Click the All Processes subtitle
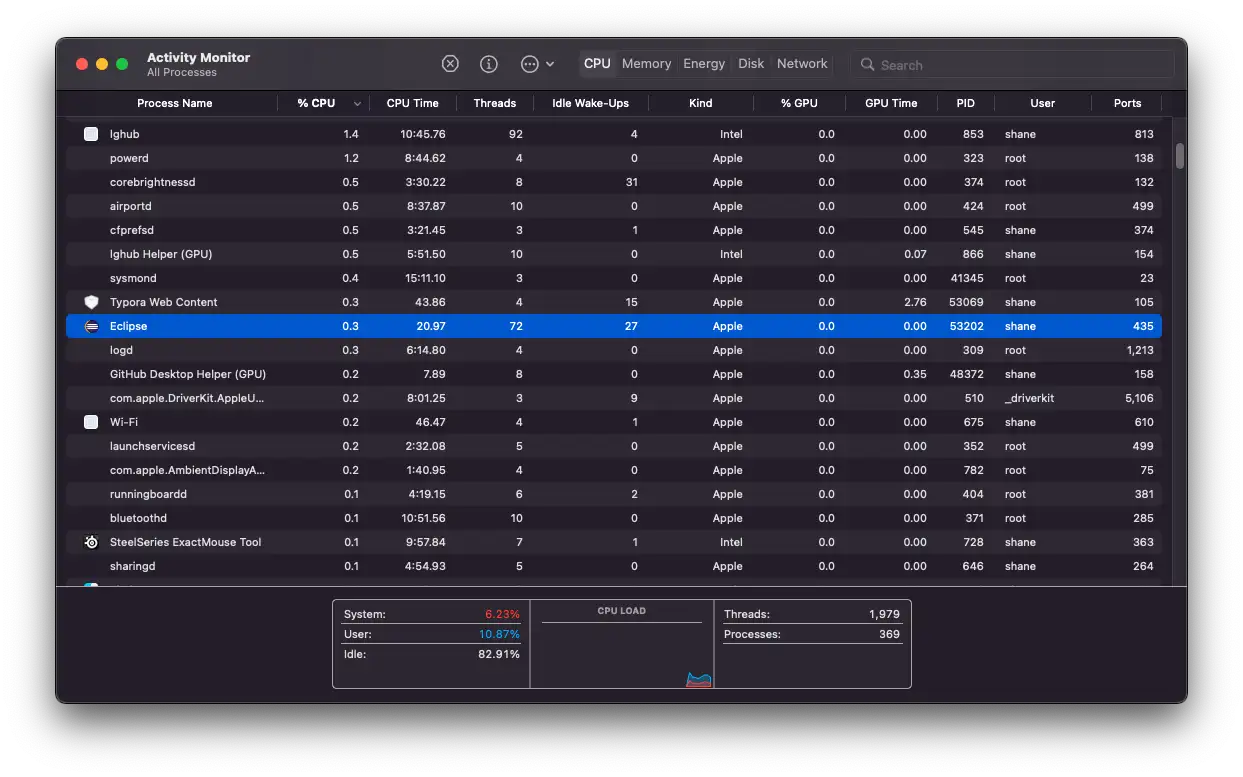Viewport: 1243px width, 777px height. click(181, 72)
